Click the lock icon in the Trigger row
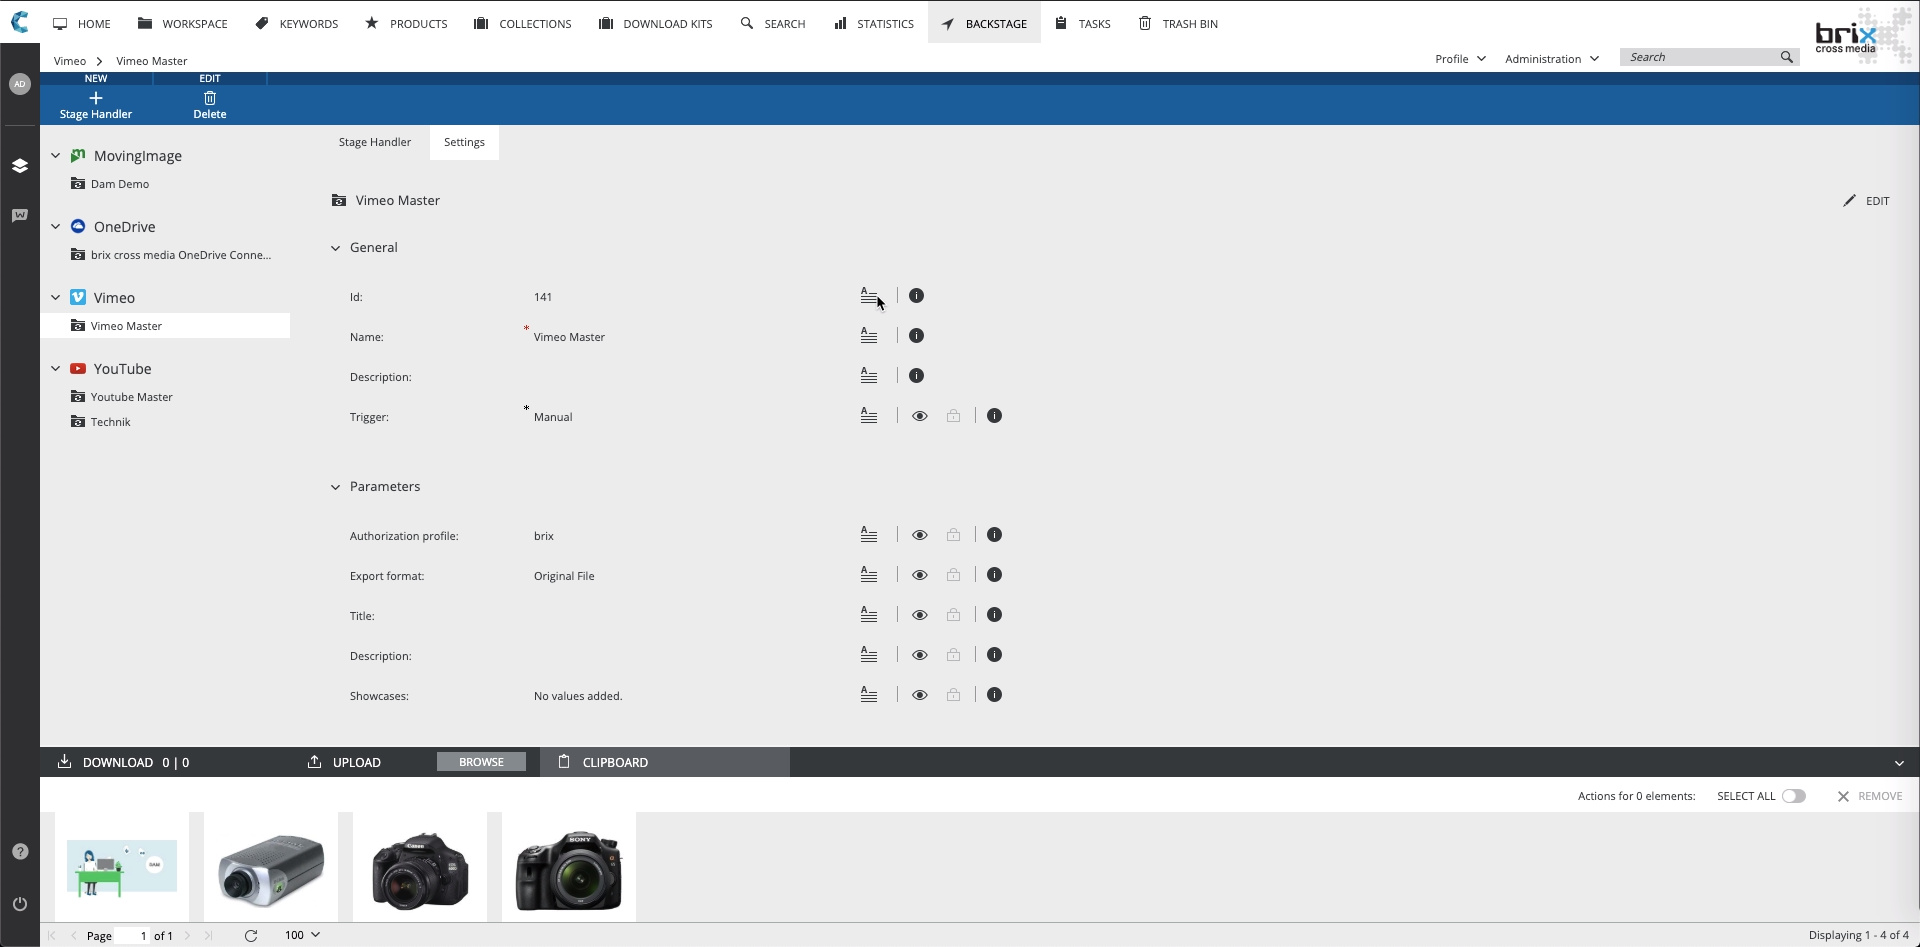The image size is (1920, 947). pyautogui.click(x=953, y=416)
